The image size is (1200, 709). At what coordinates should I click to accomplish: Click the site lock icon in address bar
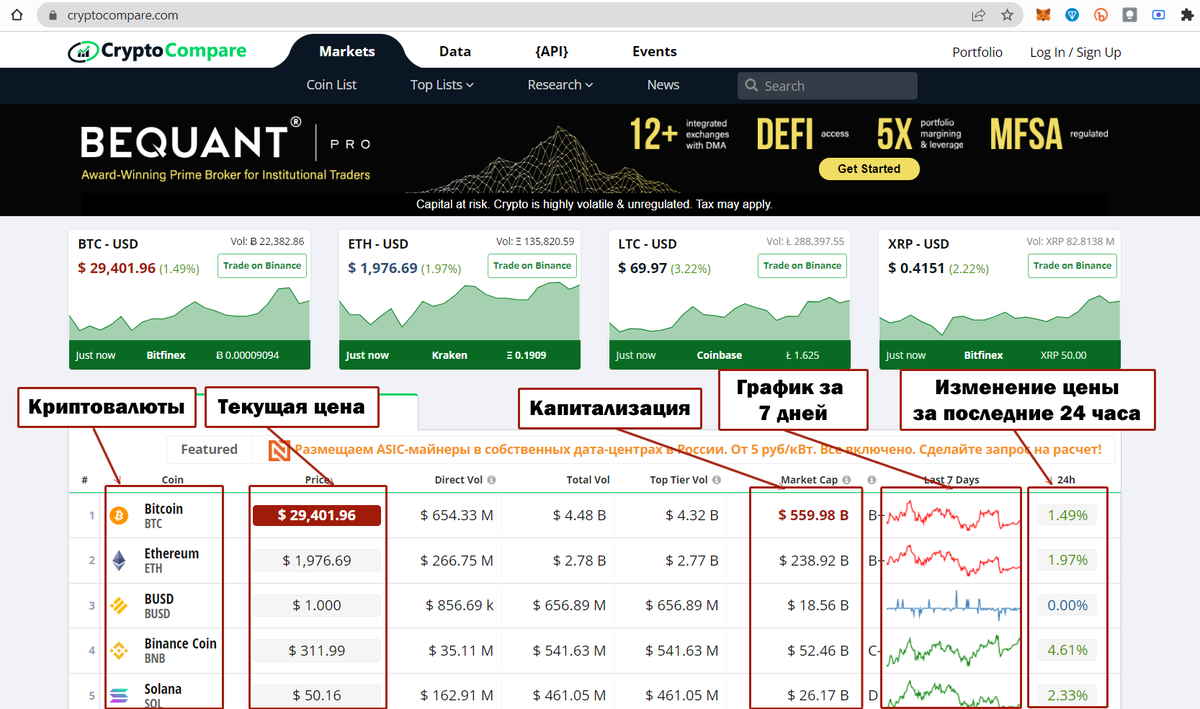tap(52, 15)
